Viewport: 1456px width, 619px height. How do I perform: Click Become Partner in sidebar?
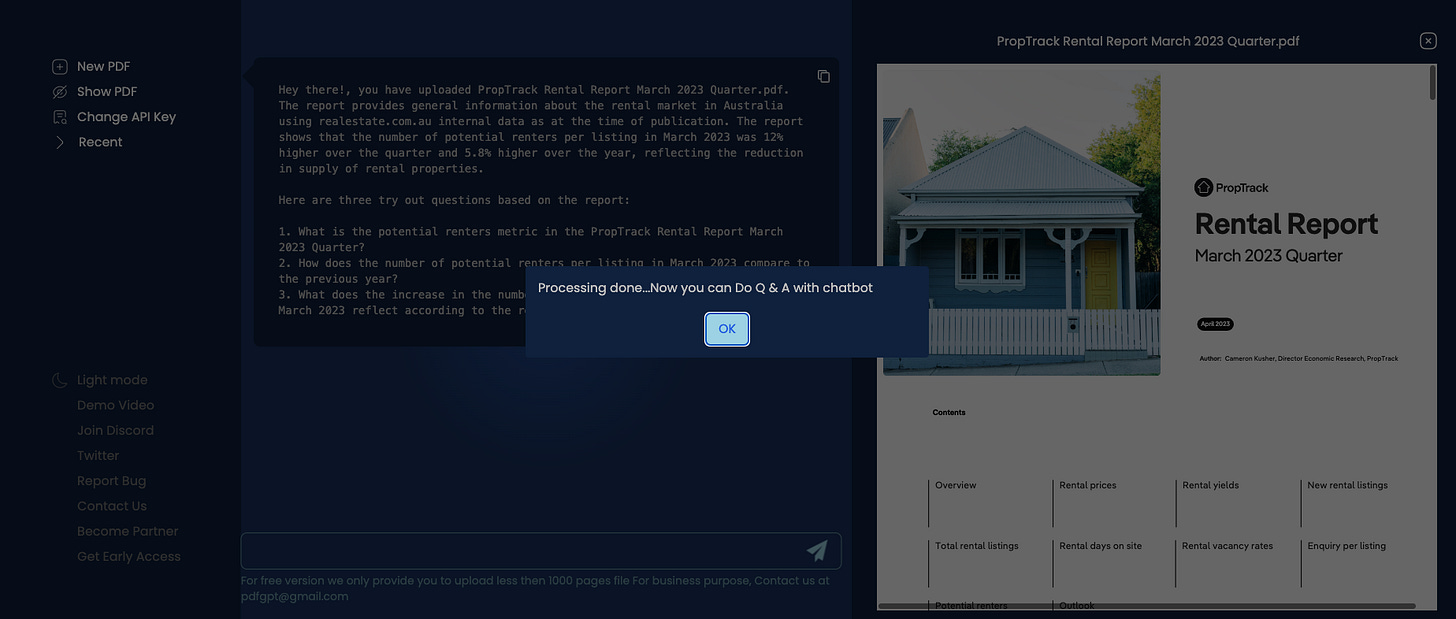pos(128,531)
